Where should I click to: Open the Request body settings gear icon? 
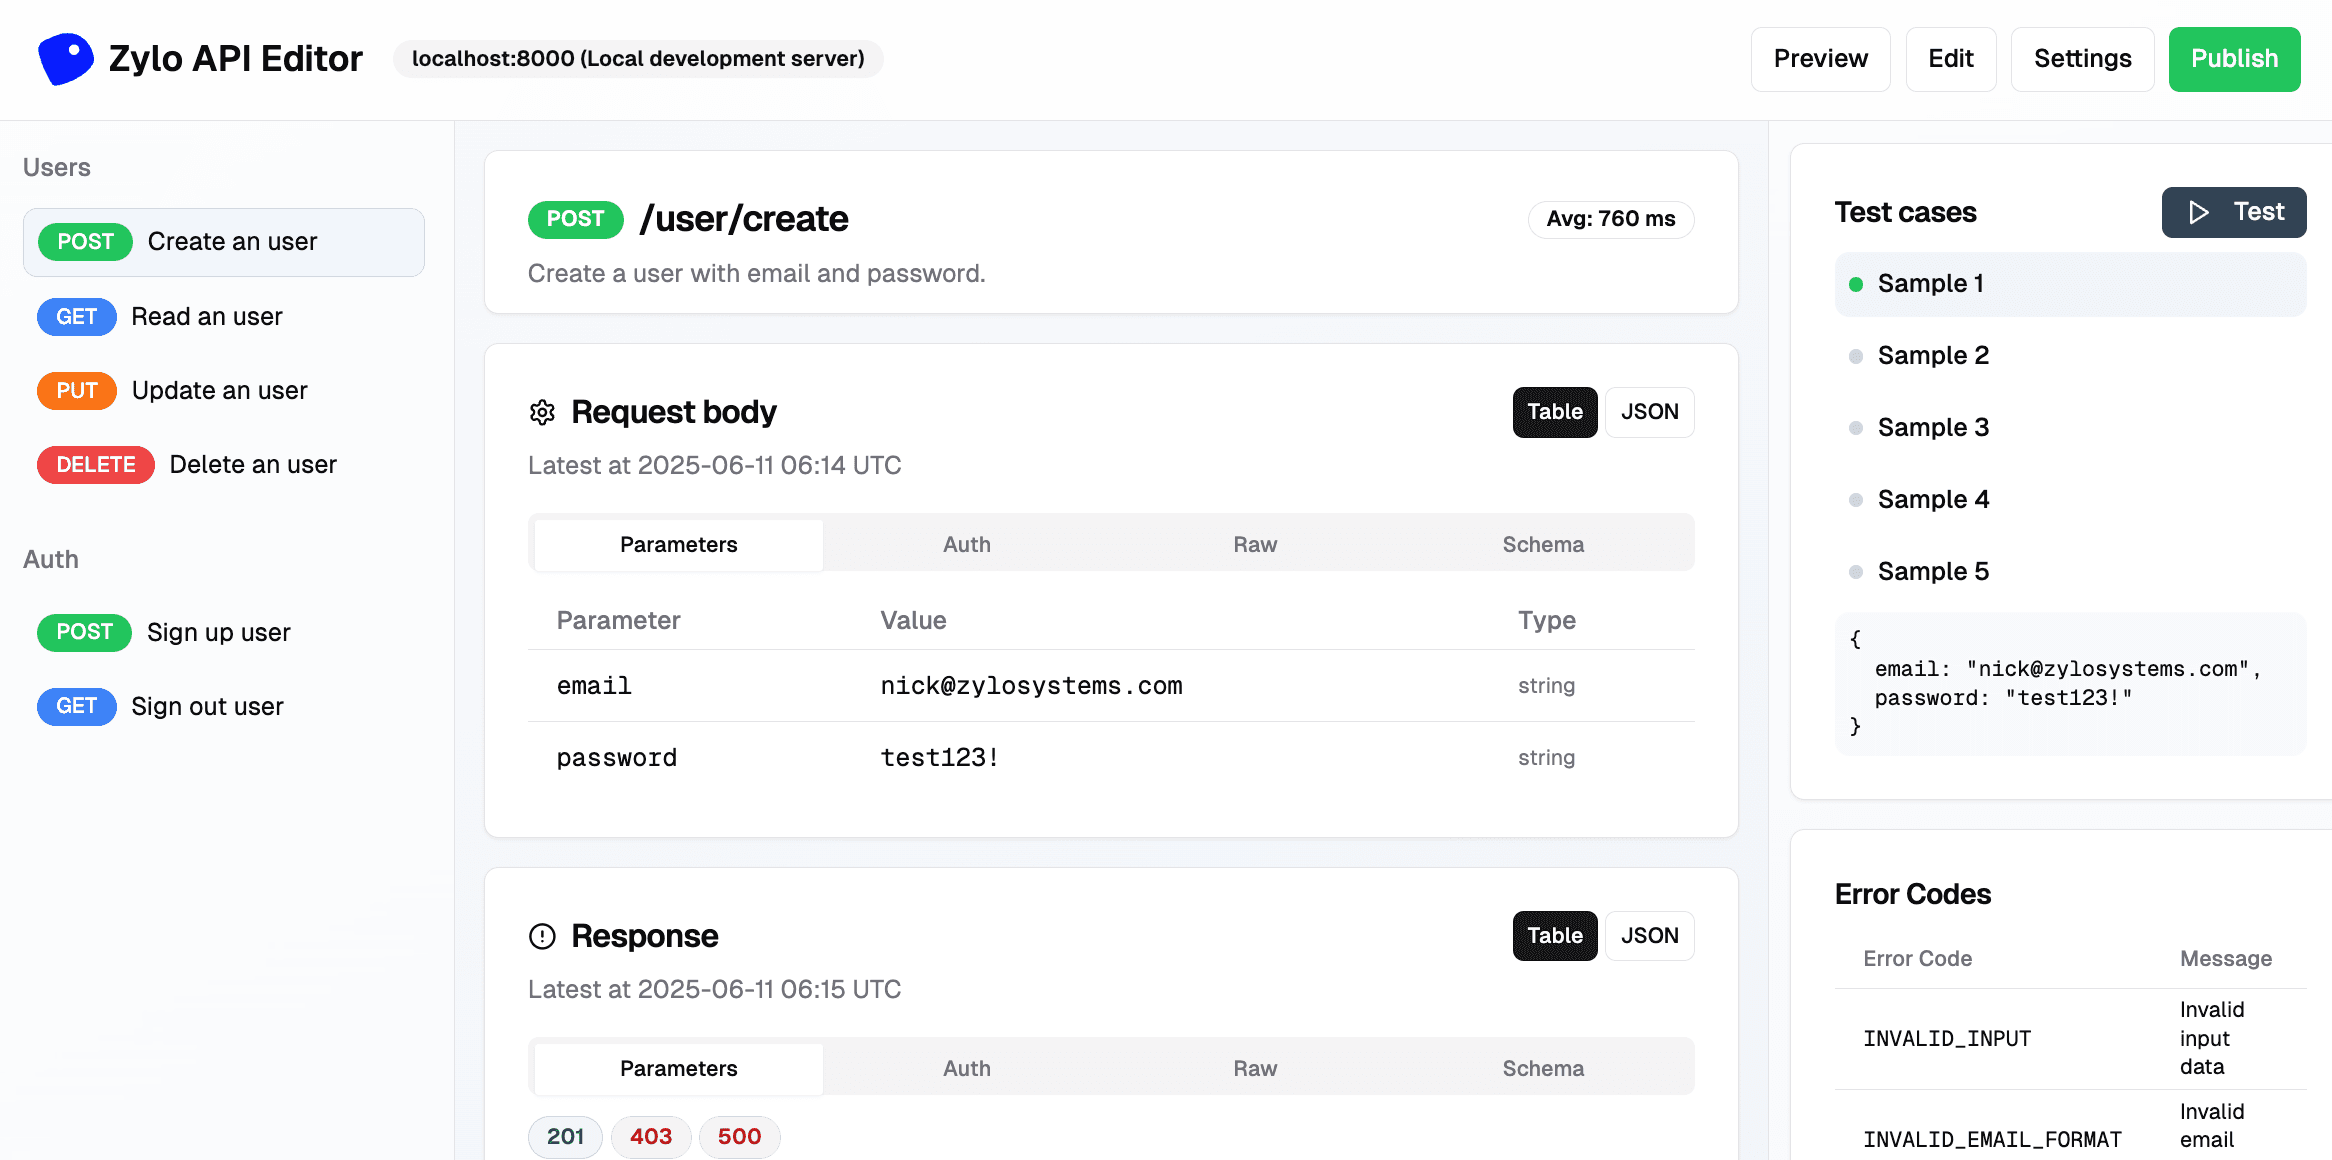(x=541, y=412)
